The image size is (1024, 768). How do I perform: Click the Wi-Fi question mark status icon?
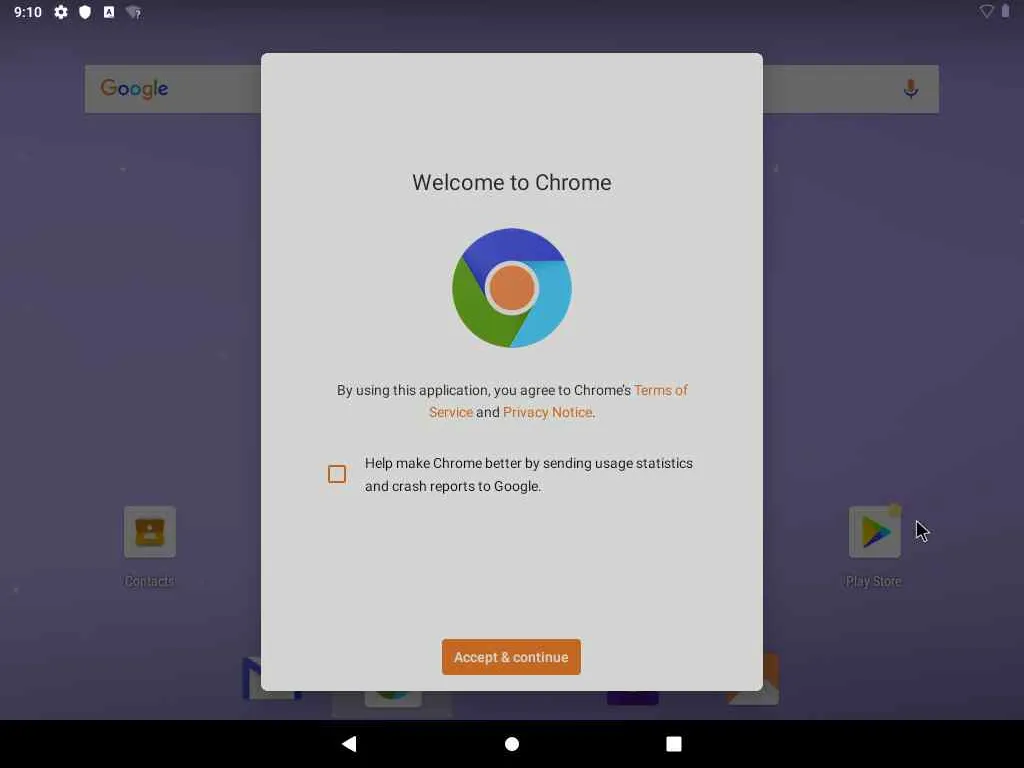[134, 12]
